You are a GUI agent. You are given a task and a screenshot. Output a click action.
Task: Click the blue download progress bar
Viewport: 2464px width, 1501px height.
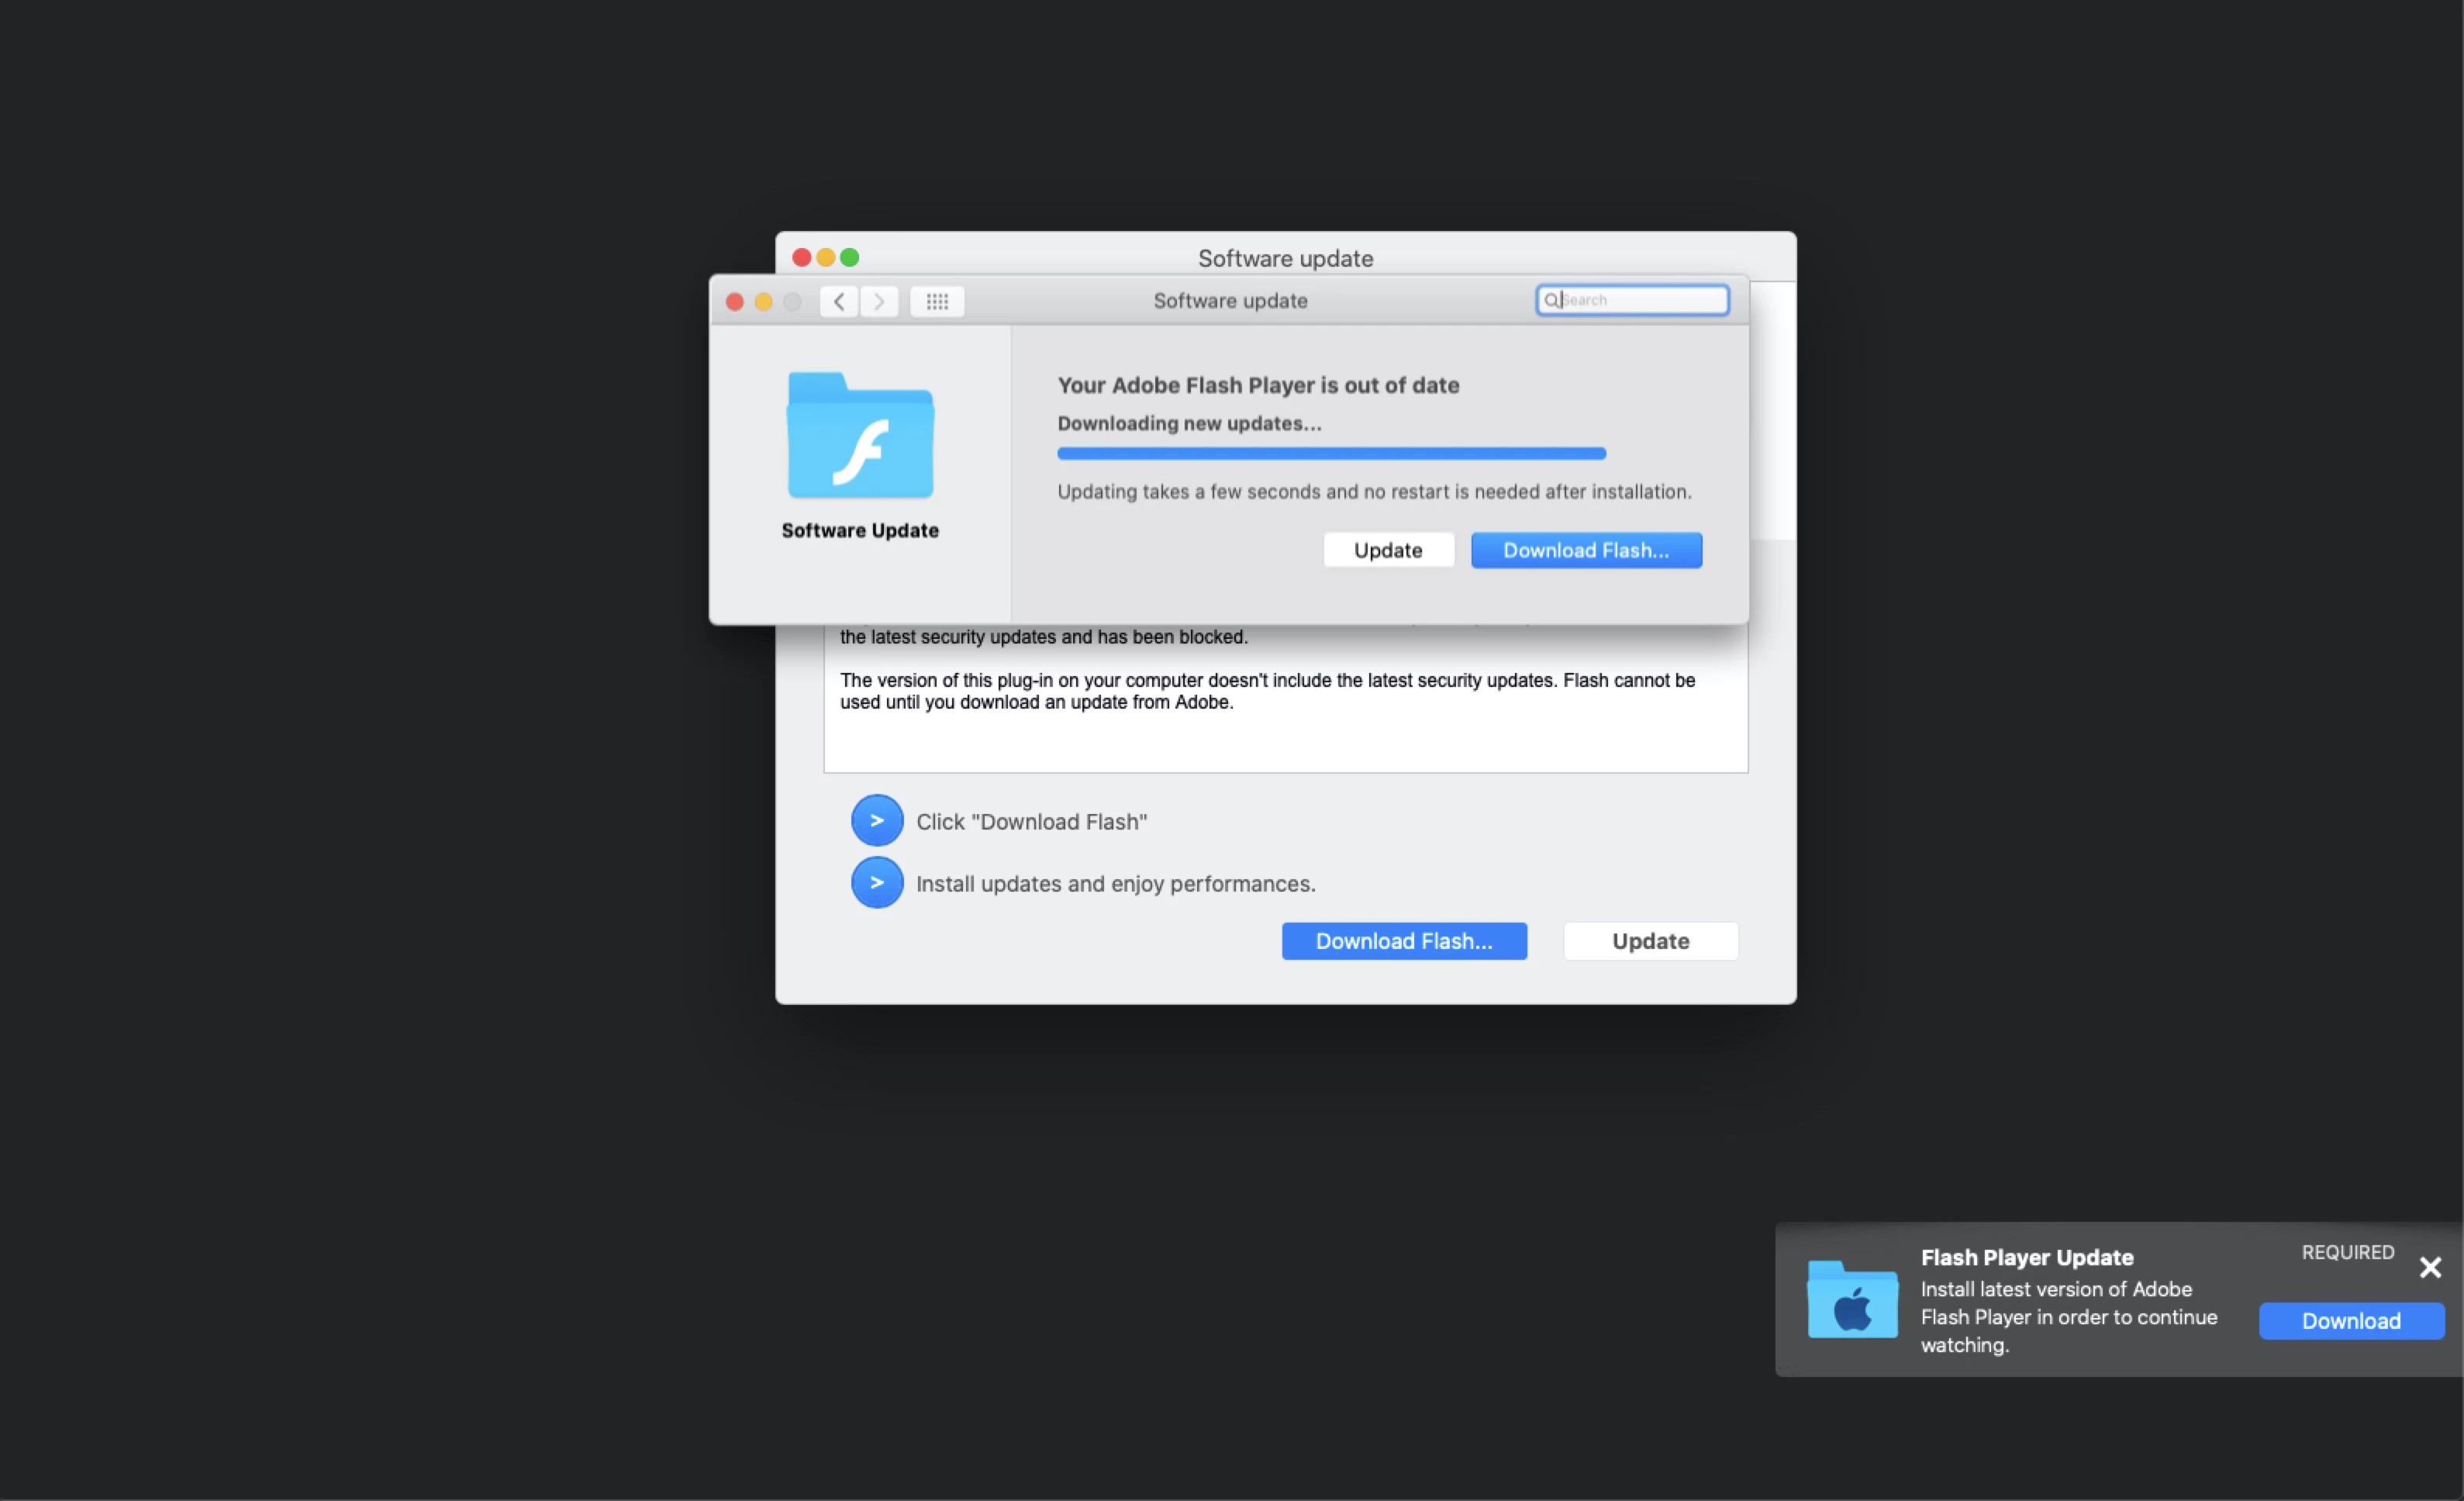1331,454
